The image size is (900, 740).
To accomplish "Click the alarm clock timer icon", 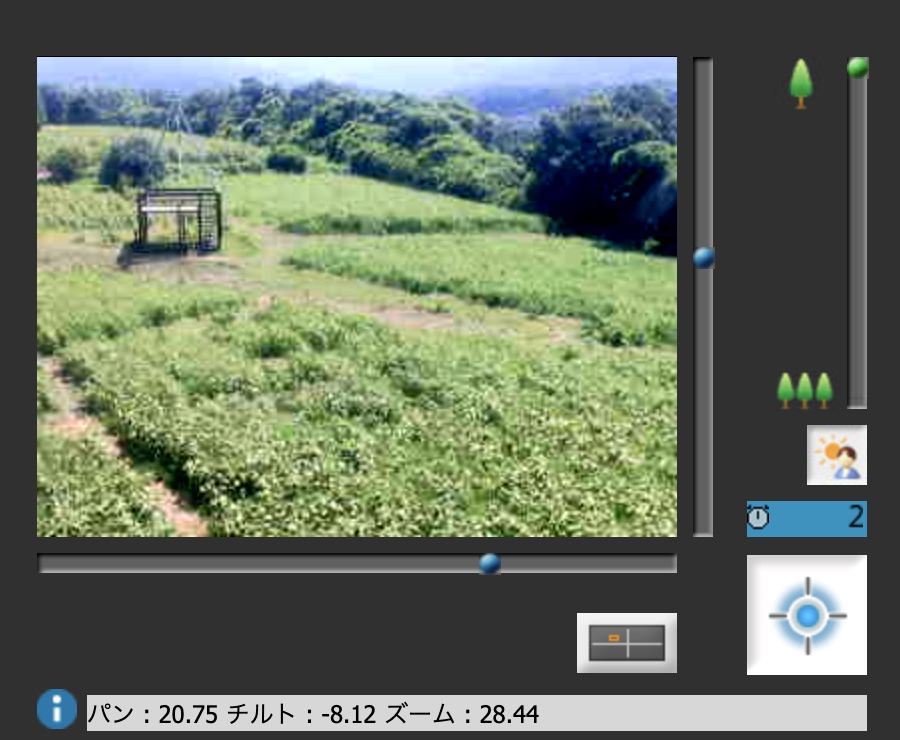I will [x=758, y=517].
